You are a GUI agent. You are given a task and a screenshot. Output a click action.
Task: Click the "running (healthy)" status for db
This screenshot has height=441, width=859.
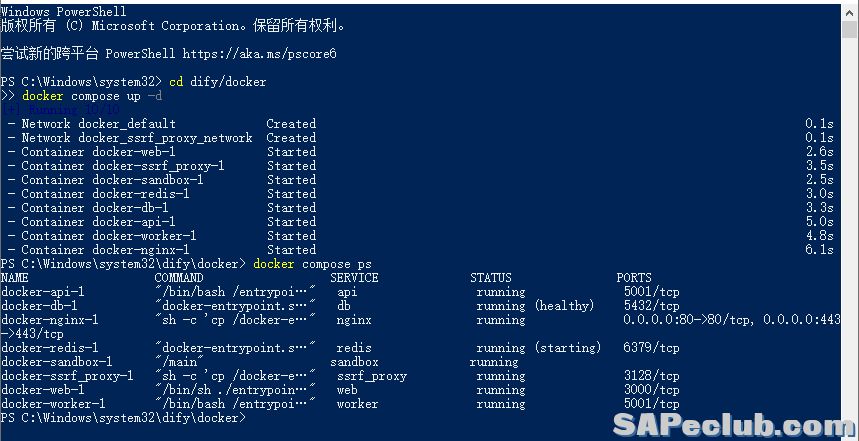pyautogui.click(x=535, y=306)
